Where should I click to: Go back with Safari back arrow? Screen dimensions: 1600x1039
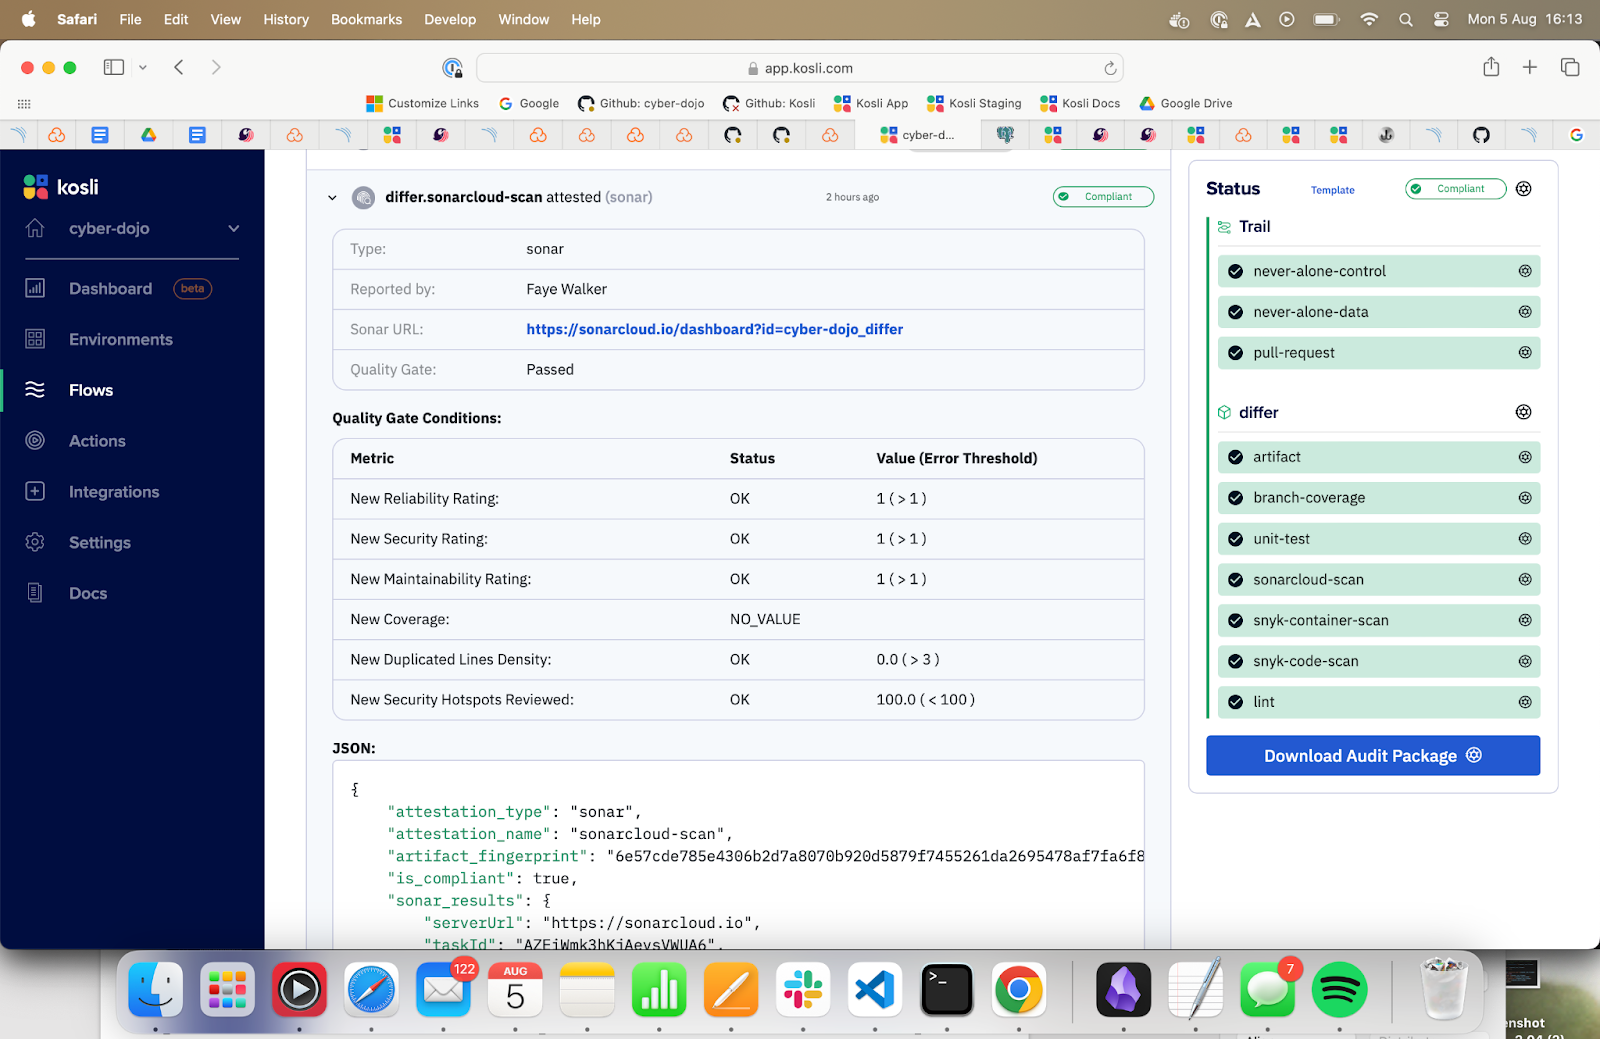click(x=179, y=67)
